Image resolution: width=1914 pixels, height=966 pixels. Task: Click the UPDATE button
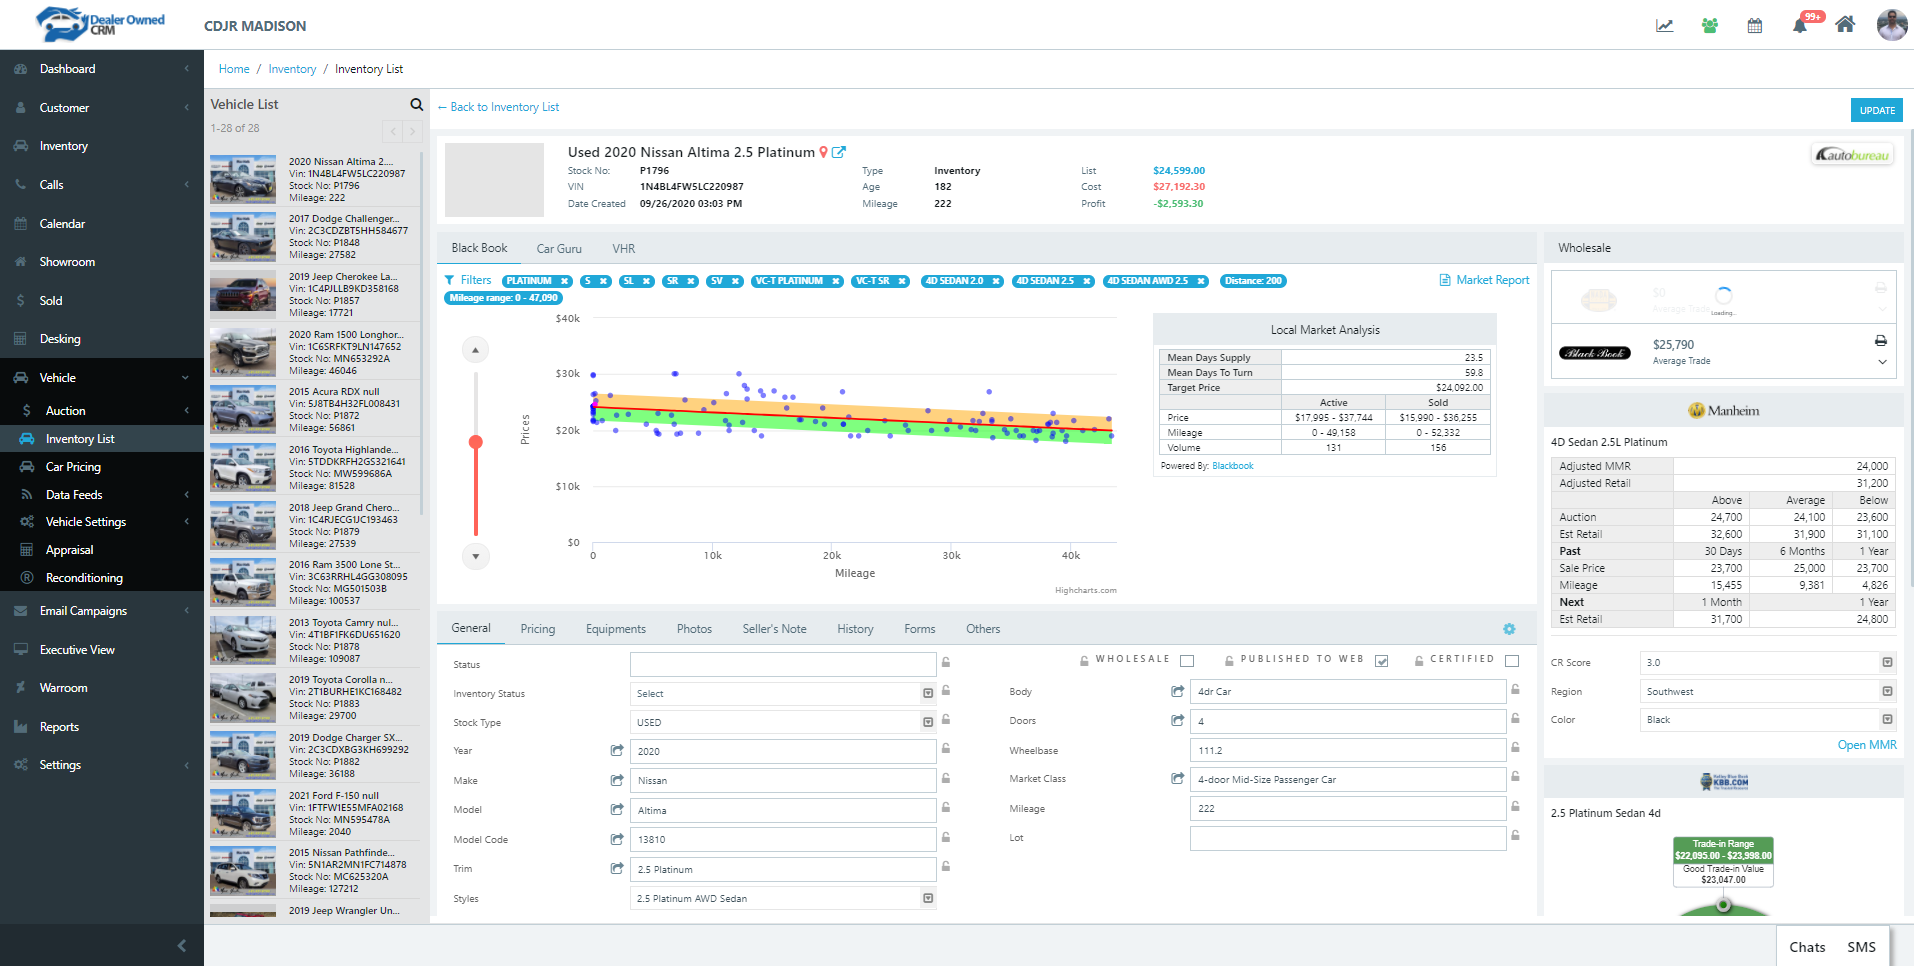pos(1876,110)
